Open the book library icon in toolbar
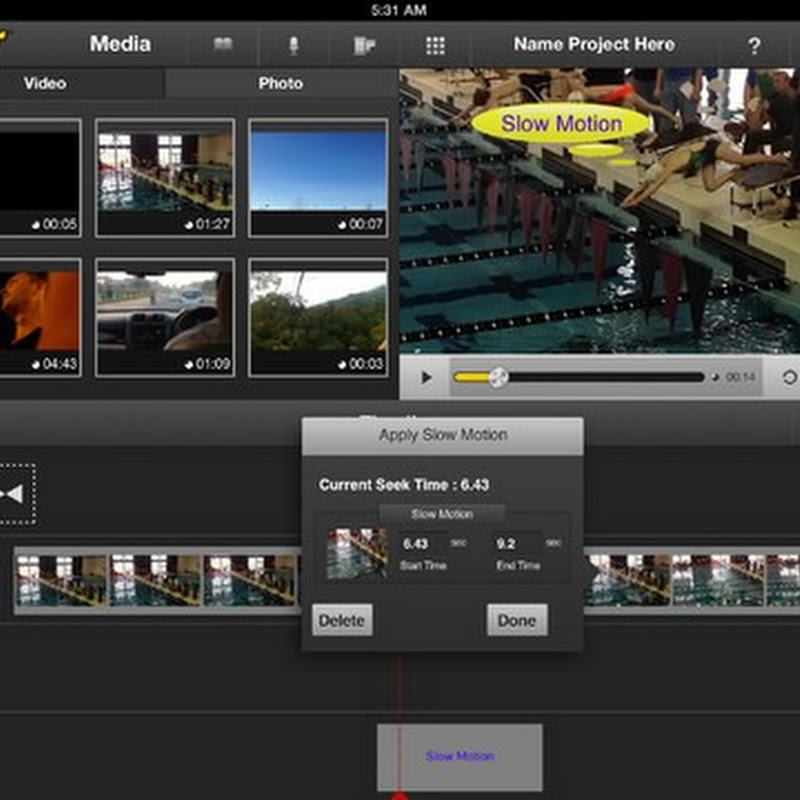Viewport: 800px width, 800px height. [x=223, y=45]
